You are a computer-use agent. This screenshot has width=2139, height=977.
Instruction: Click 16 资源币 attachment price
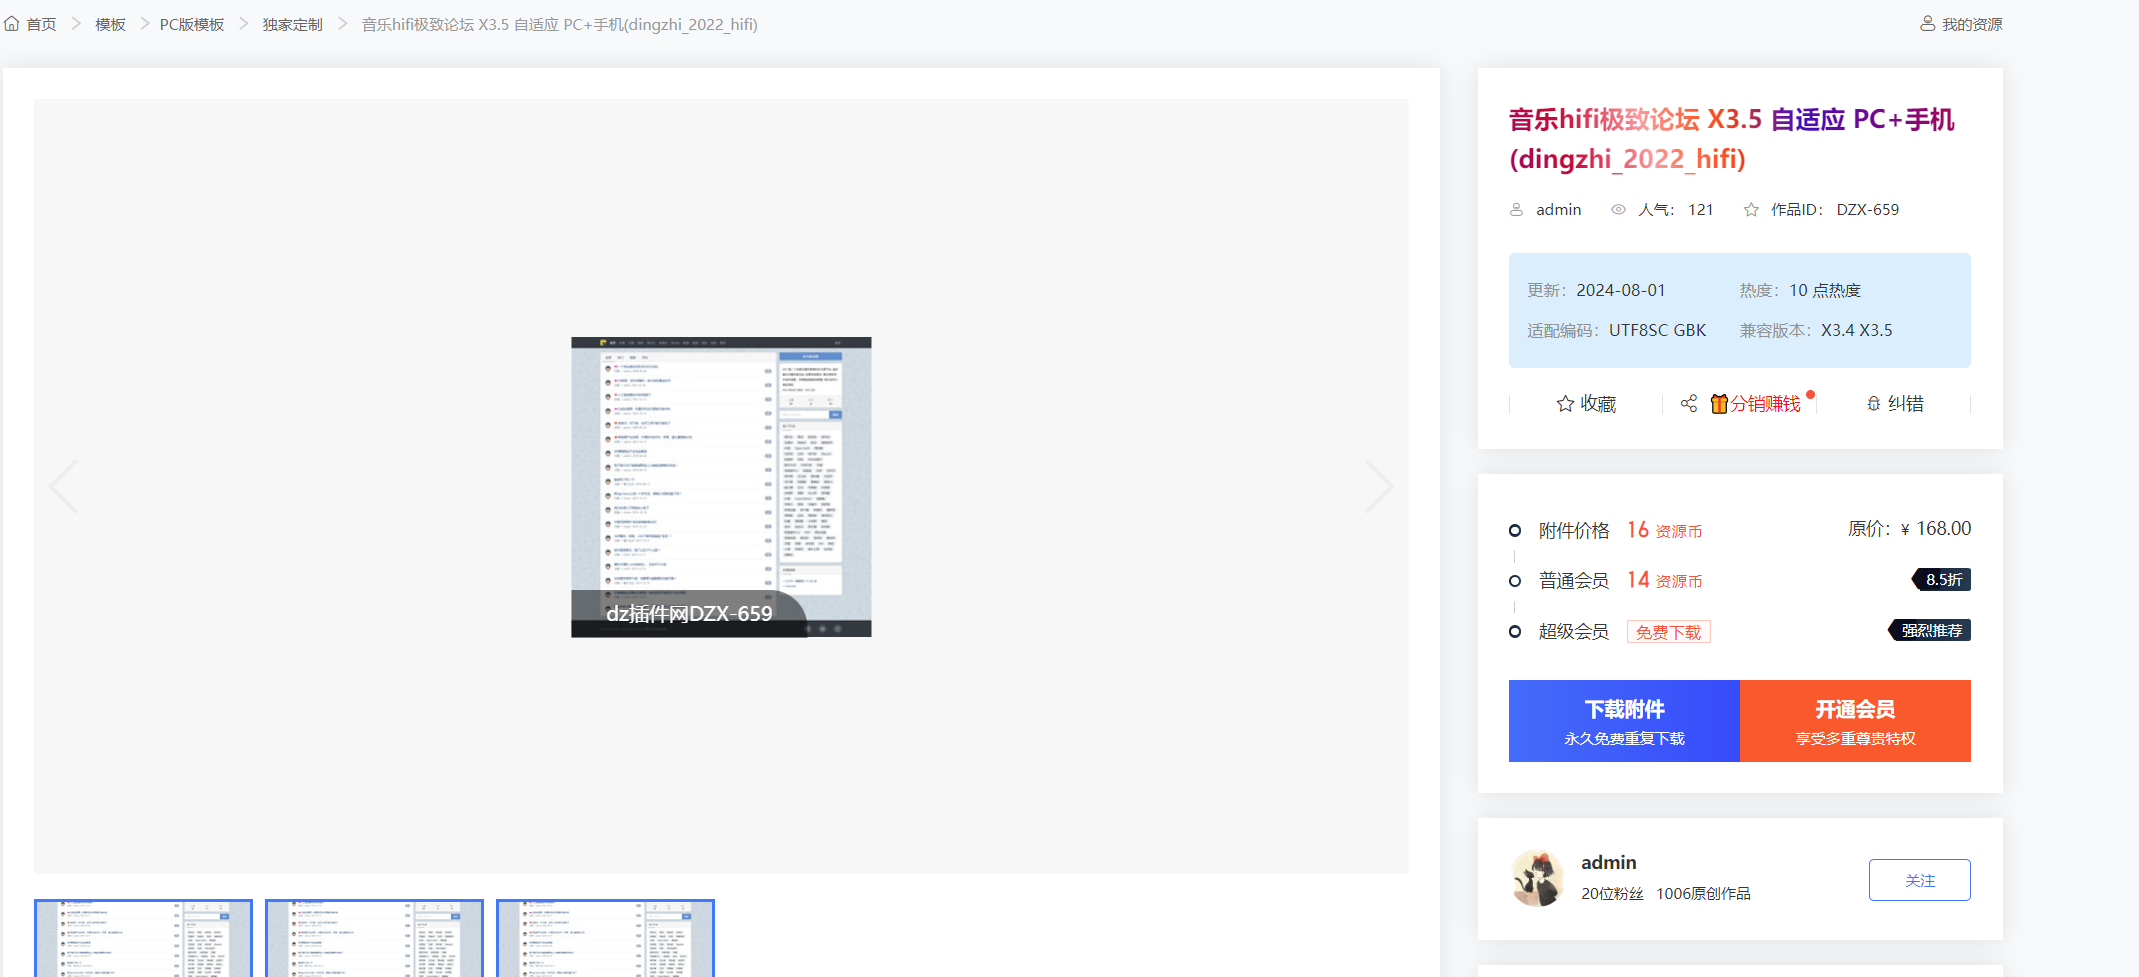[1664, 530]
